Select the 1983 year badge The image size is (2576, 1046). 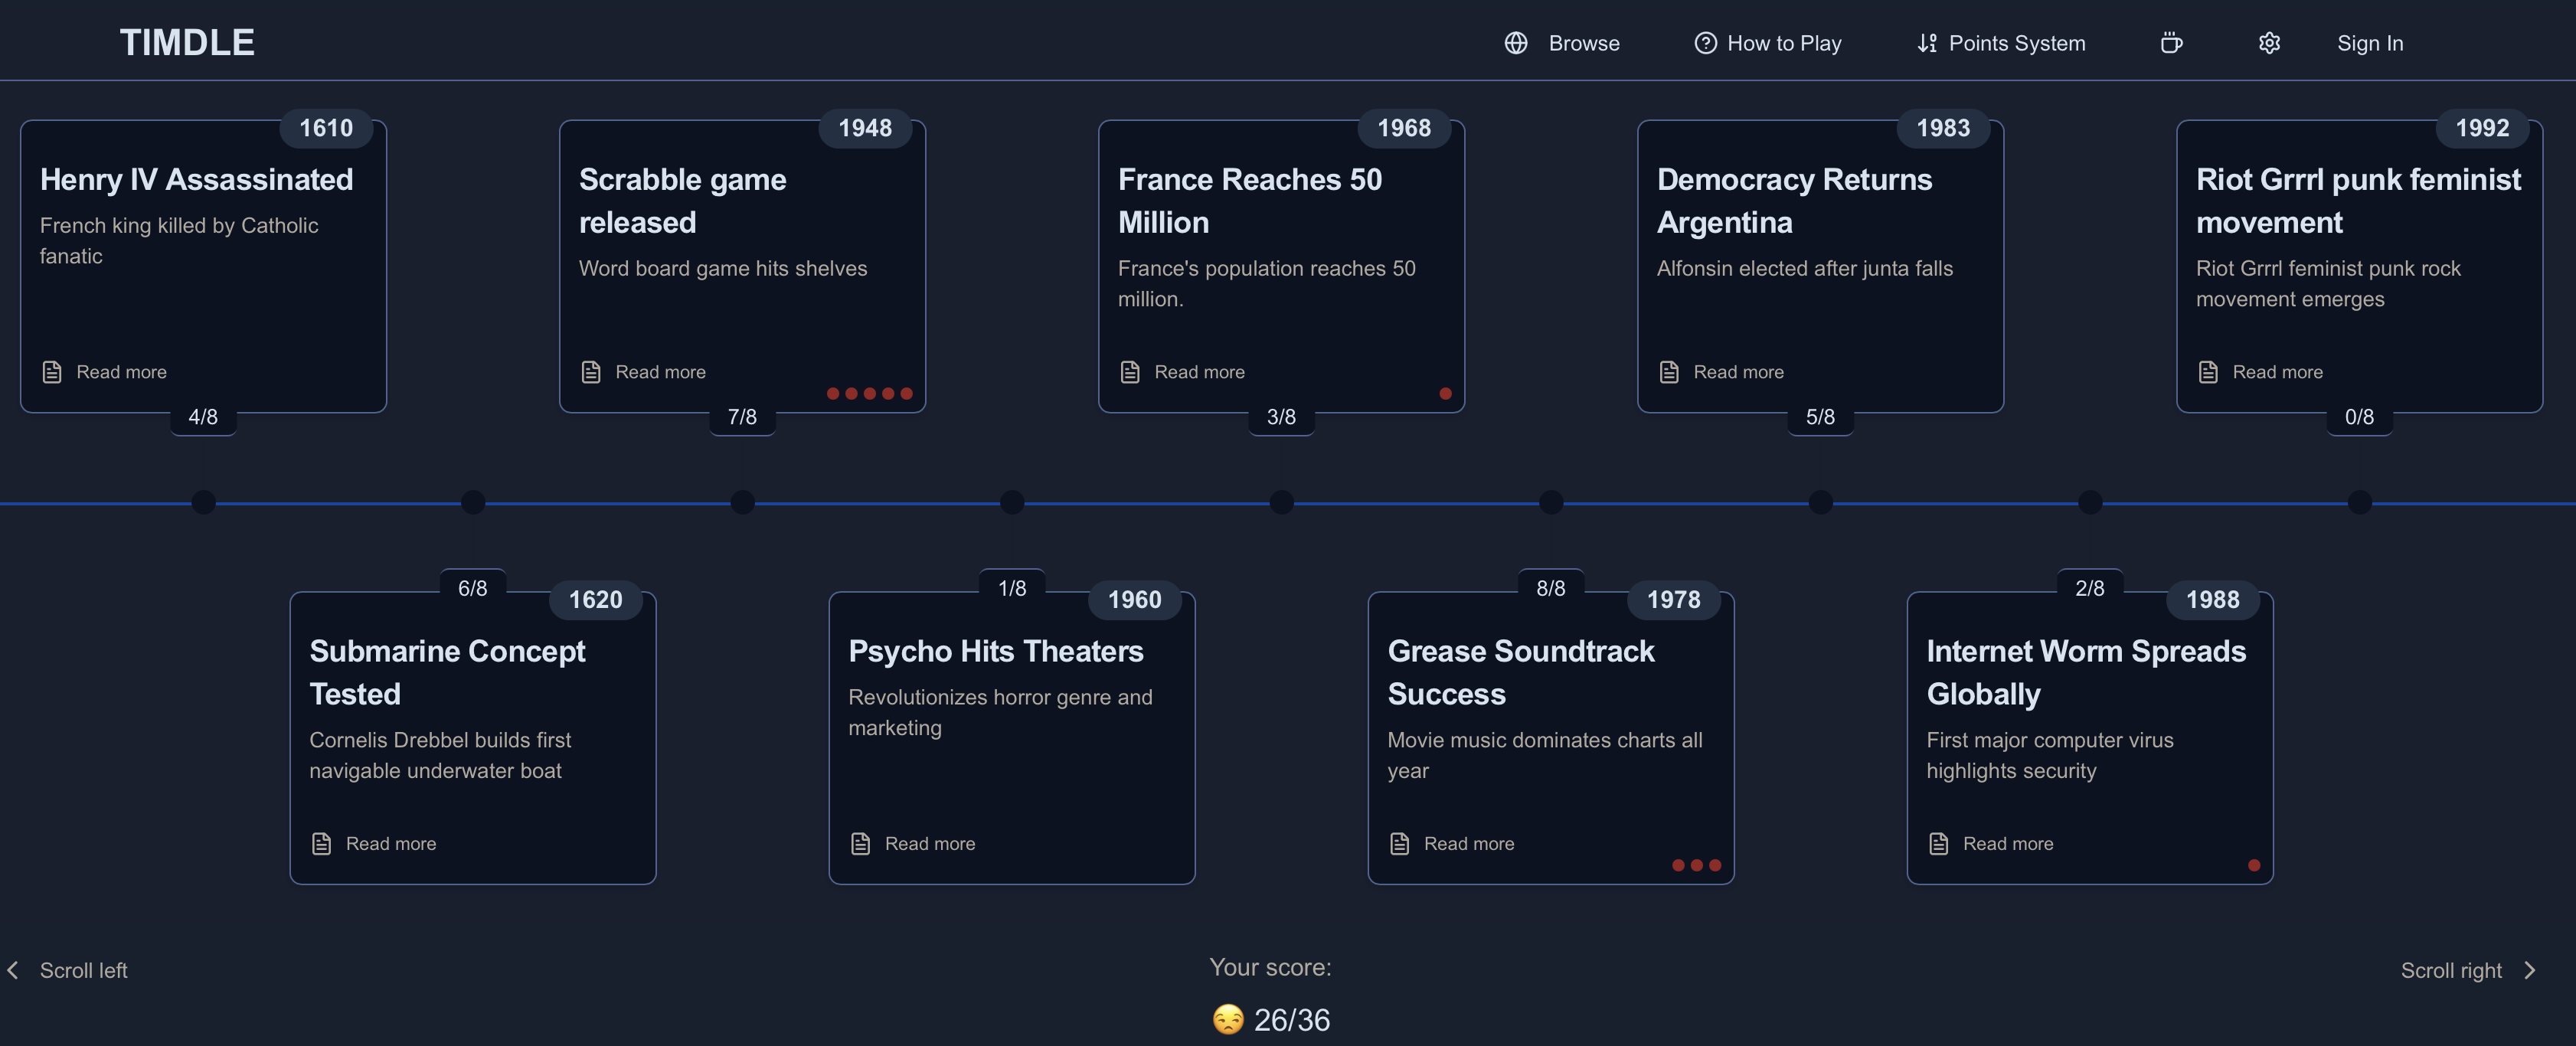(x=1943, y=128)
